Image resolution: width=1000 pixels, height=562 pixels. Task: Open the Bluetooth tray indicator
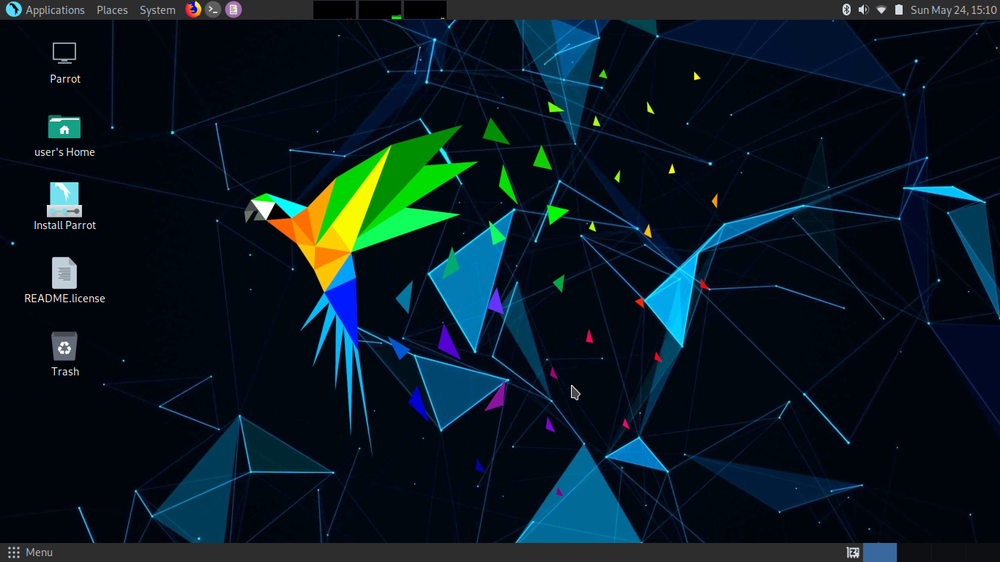[846, 10]
